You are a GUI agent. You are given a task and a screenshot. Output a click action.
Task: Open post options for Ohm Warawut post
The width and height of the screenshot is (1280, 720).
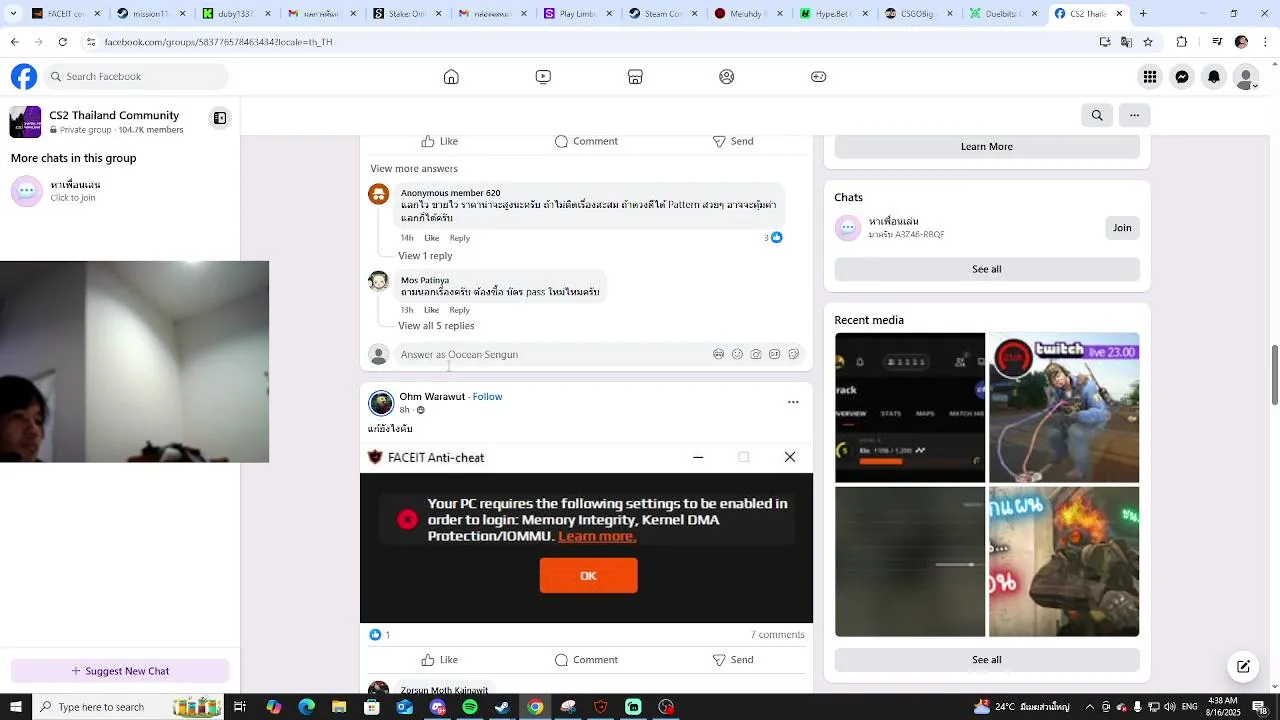tap(793, 402)
